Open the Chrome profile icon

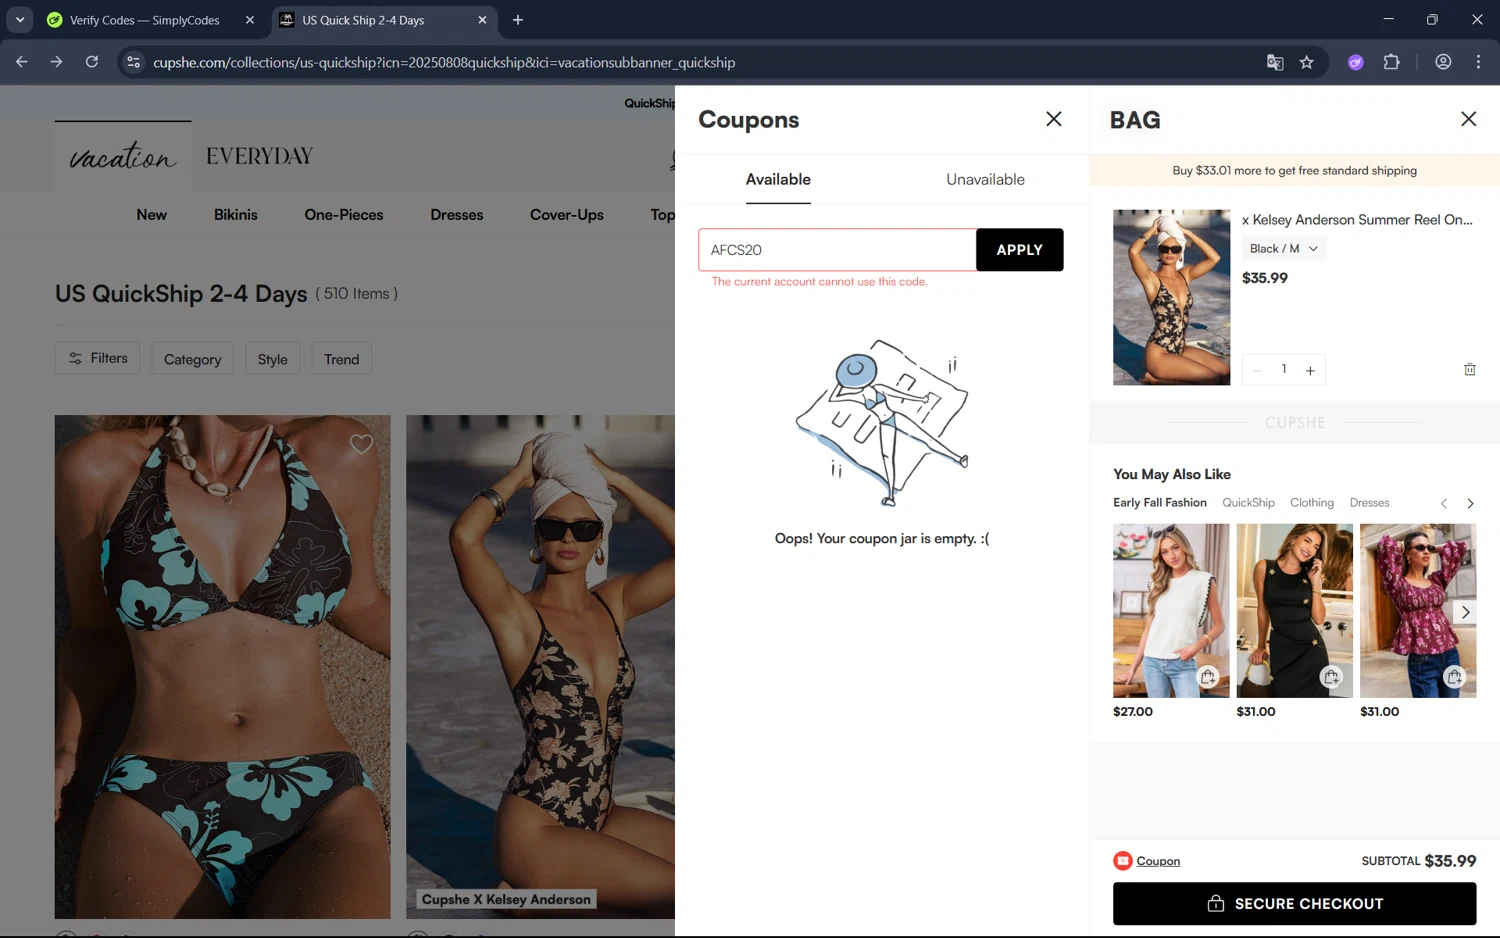(x=1443, y=62)
